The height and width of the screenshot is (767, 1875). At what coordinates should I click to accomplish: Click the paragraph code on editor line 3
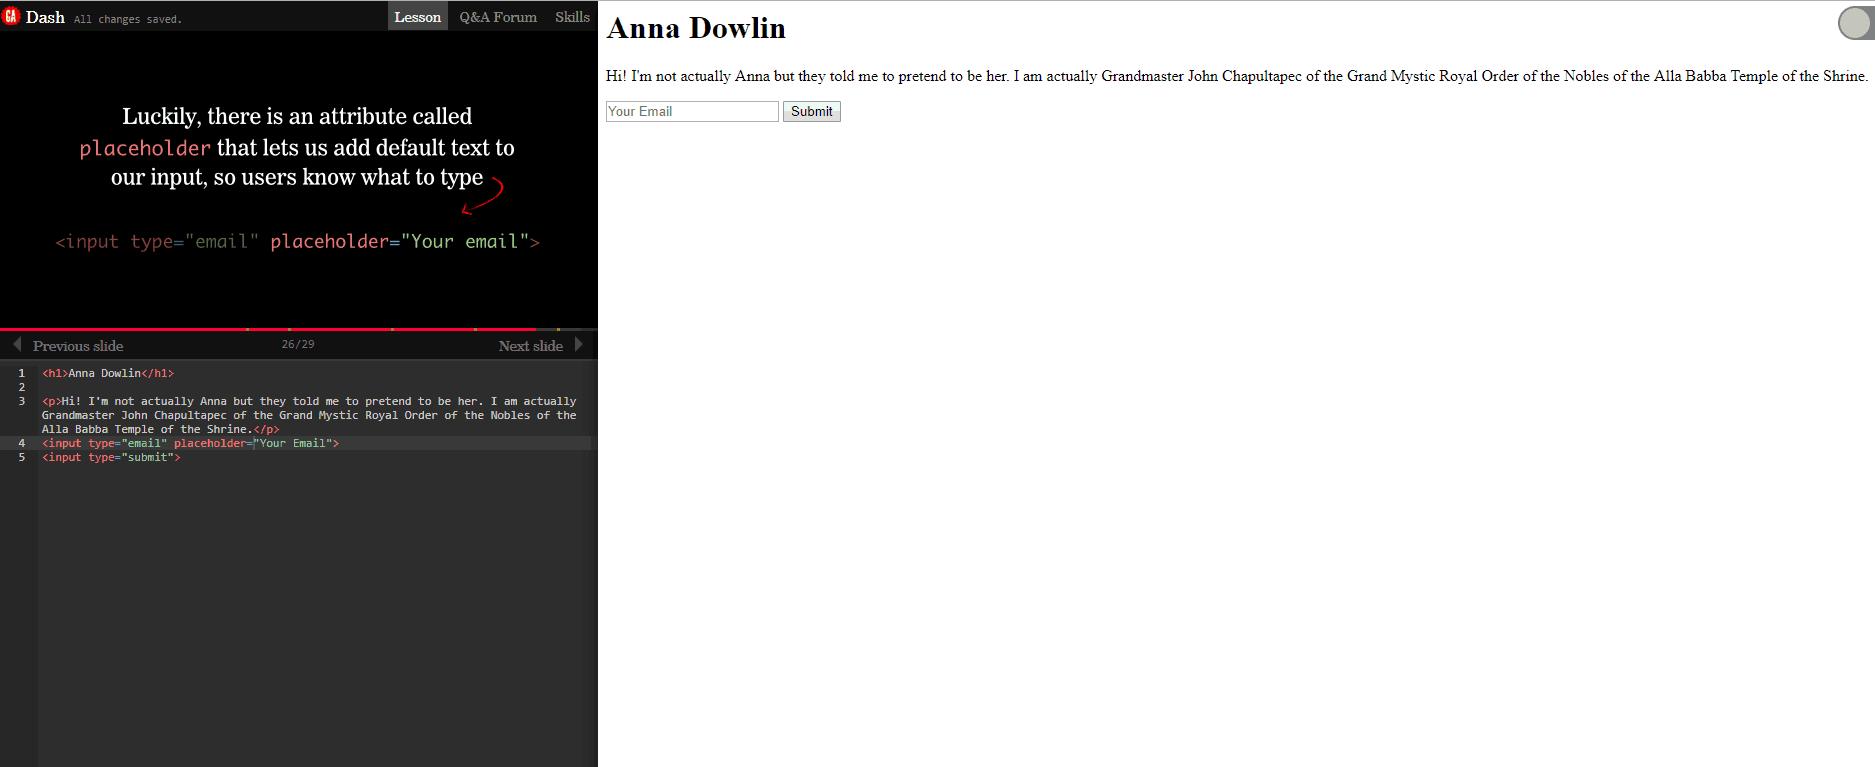click(309, 415)
